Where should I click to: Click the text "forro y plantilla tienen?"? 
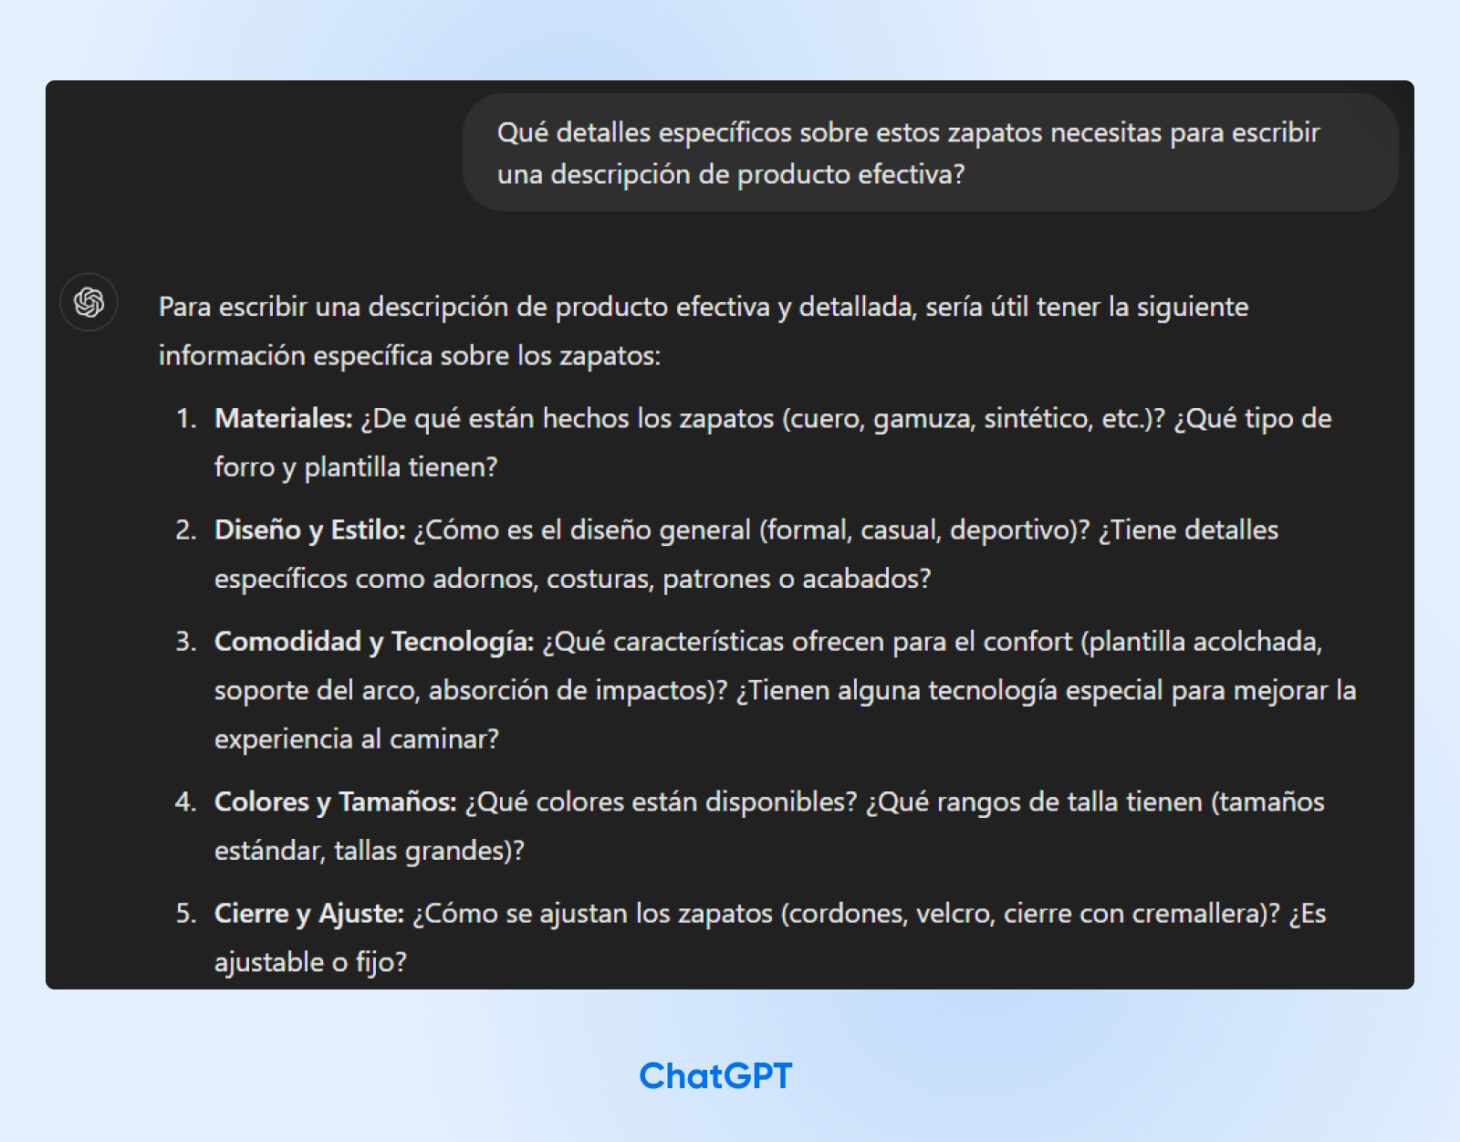point(355,467)
